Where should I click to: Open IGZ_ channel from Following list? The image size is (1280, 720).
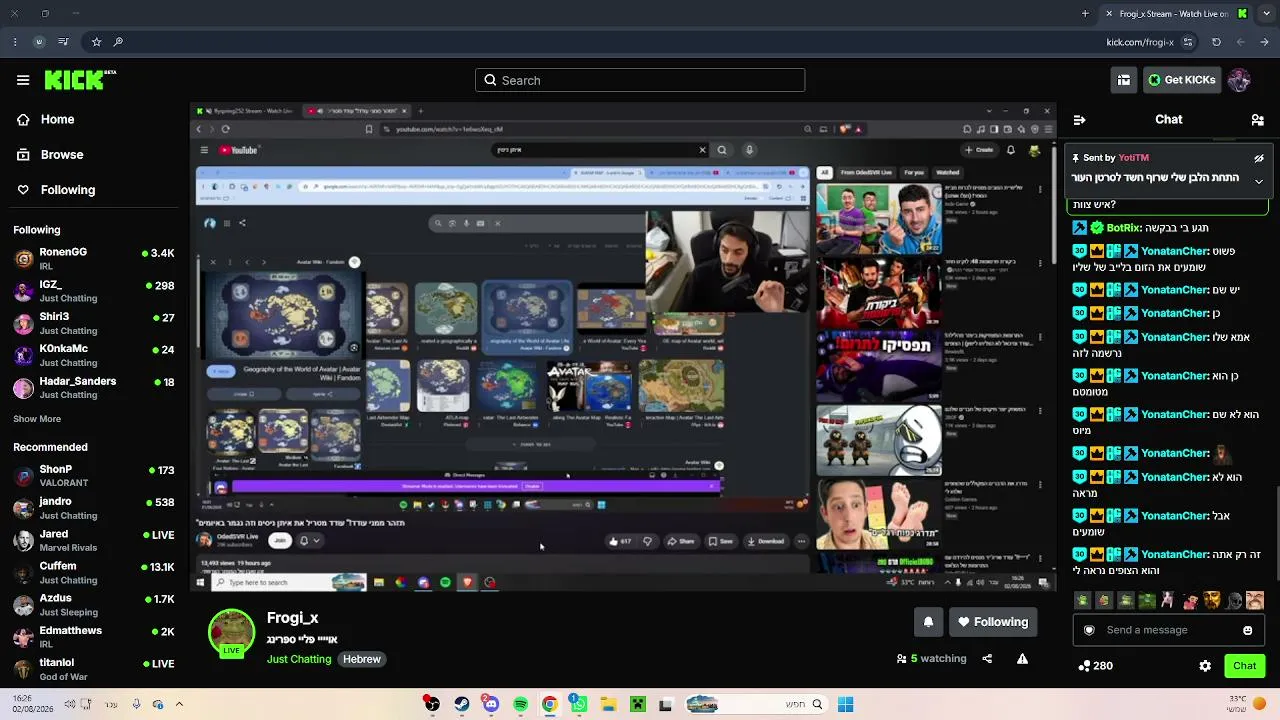(95, 291)
